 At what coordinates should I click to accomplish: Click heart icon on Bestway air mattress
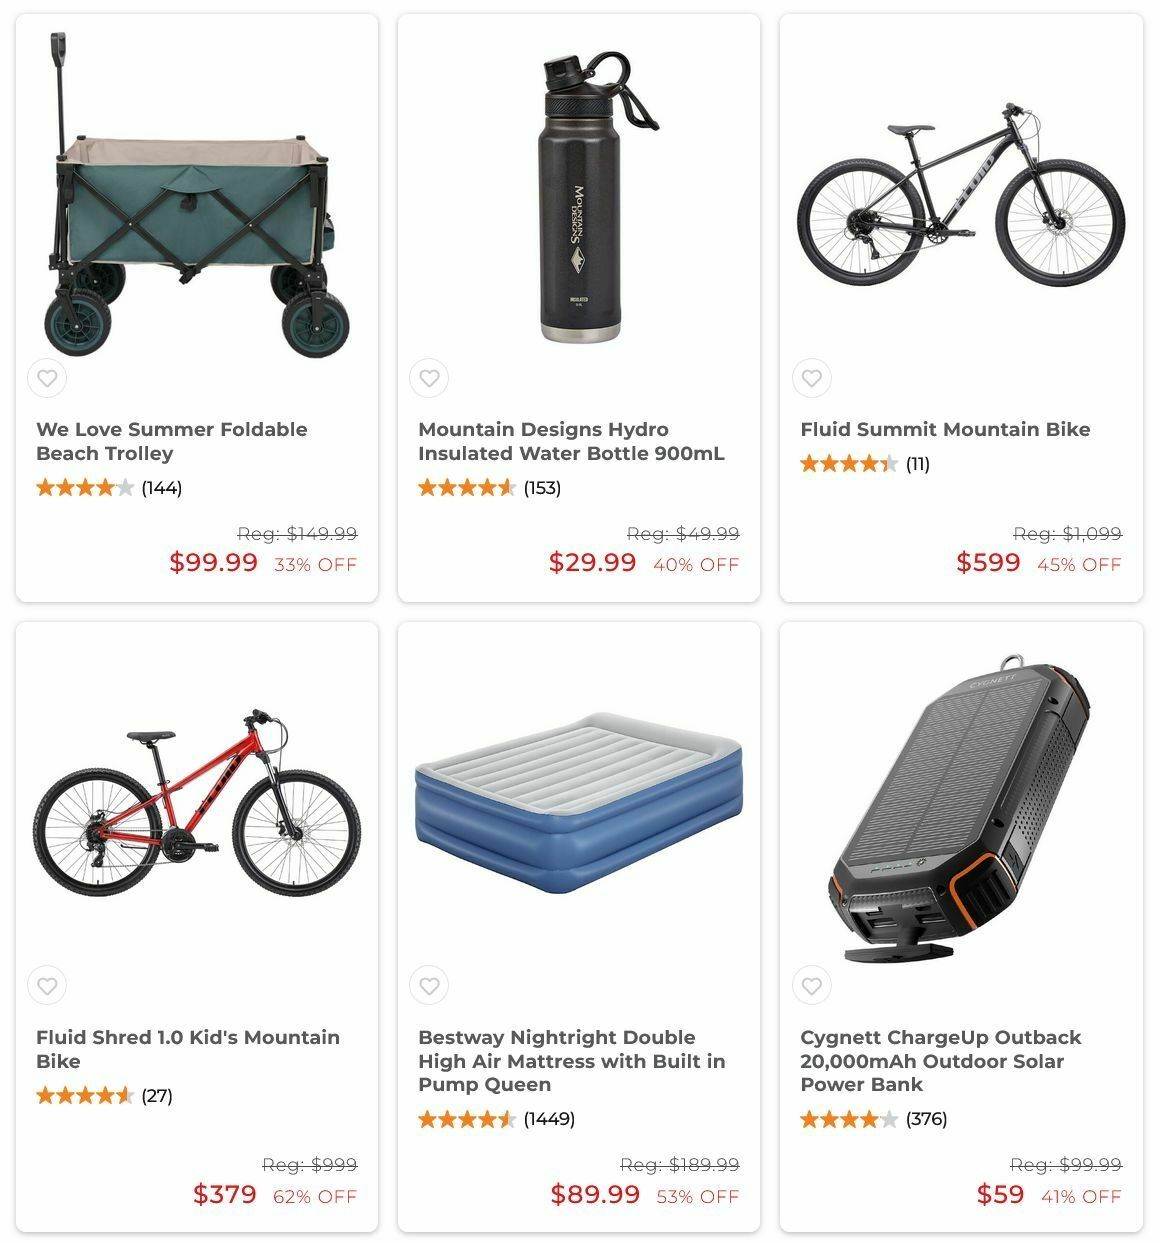(429, 986)
